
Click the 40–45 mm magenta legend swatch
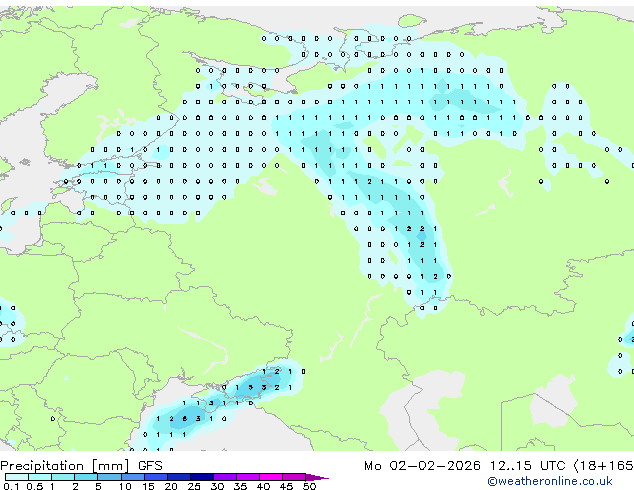click(271, 477)
